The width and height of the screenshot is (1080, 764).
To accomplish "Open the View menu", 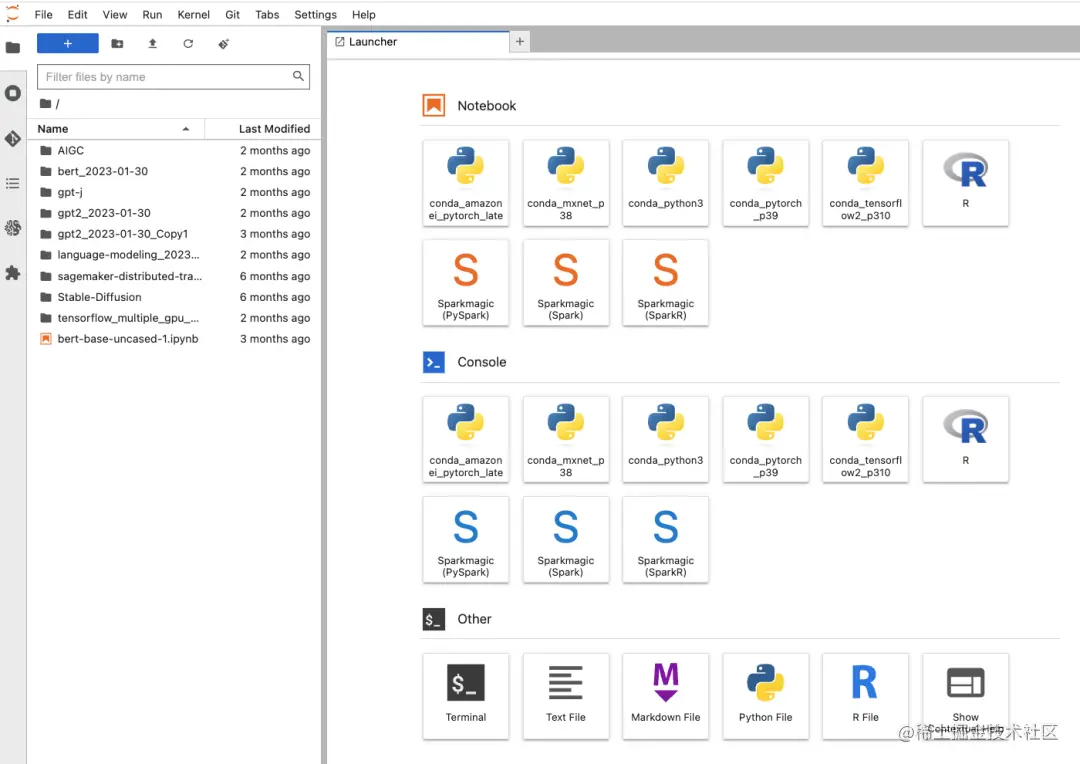I will coord(115,14).
